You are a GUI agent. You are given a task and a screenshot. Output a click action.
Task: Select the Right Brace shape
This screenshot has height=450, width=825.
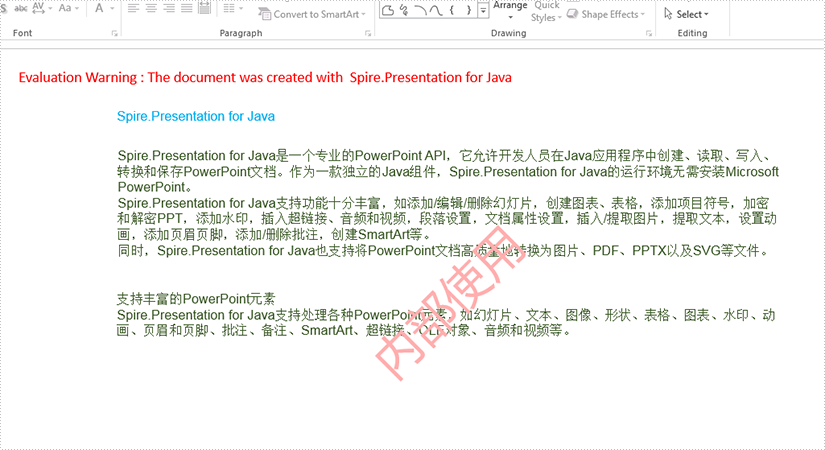(468, 10)
